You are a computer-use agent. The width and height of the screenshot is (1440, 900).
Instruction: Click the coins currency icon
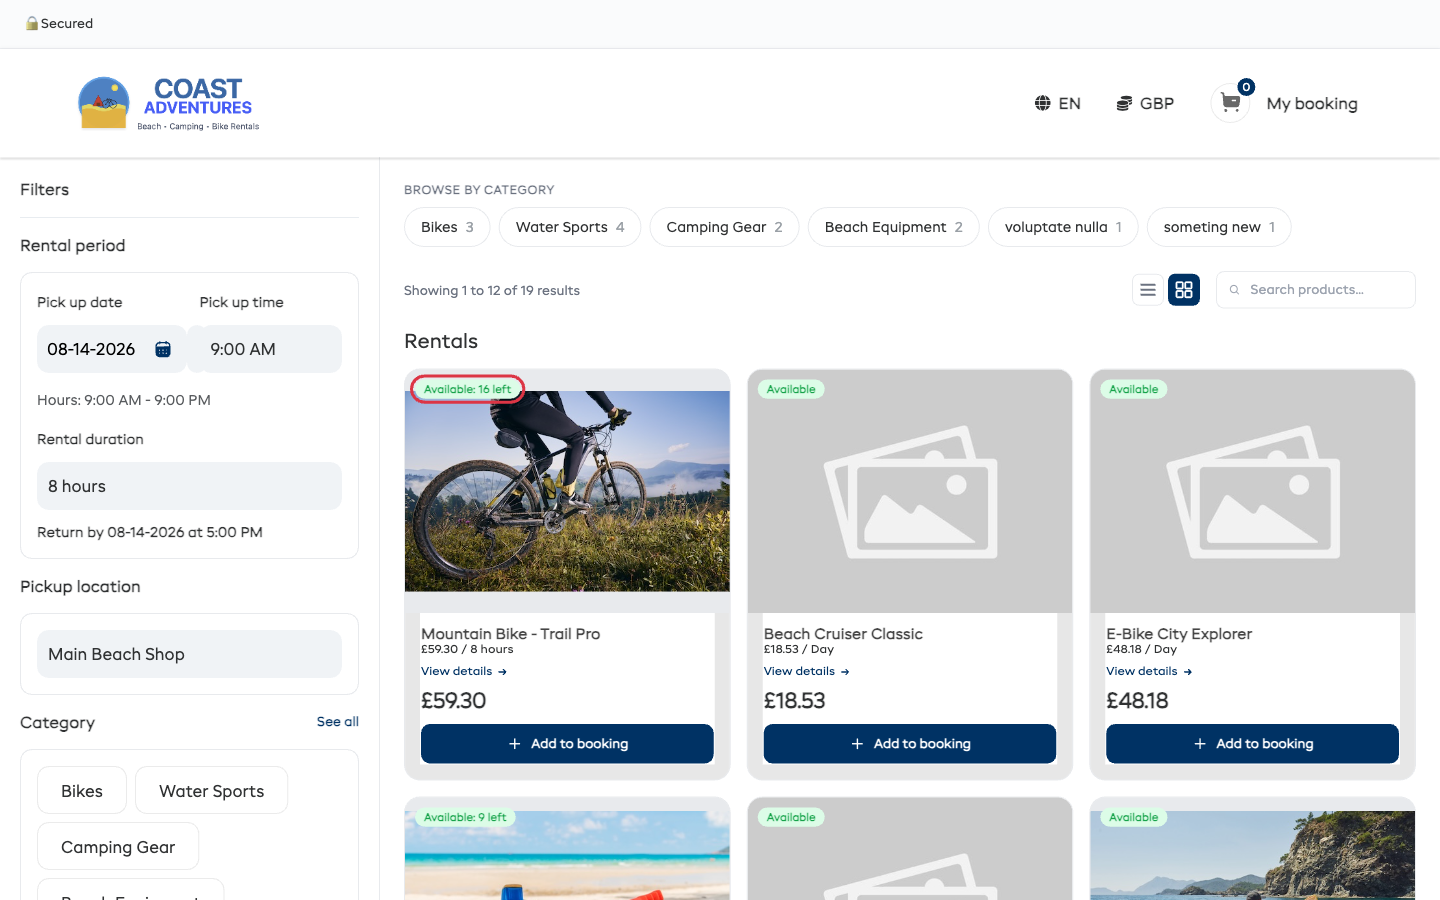[x=1124, y=103]
